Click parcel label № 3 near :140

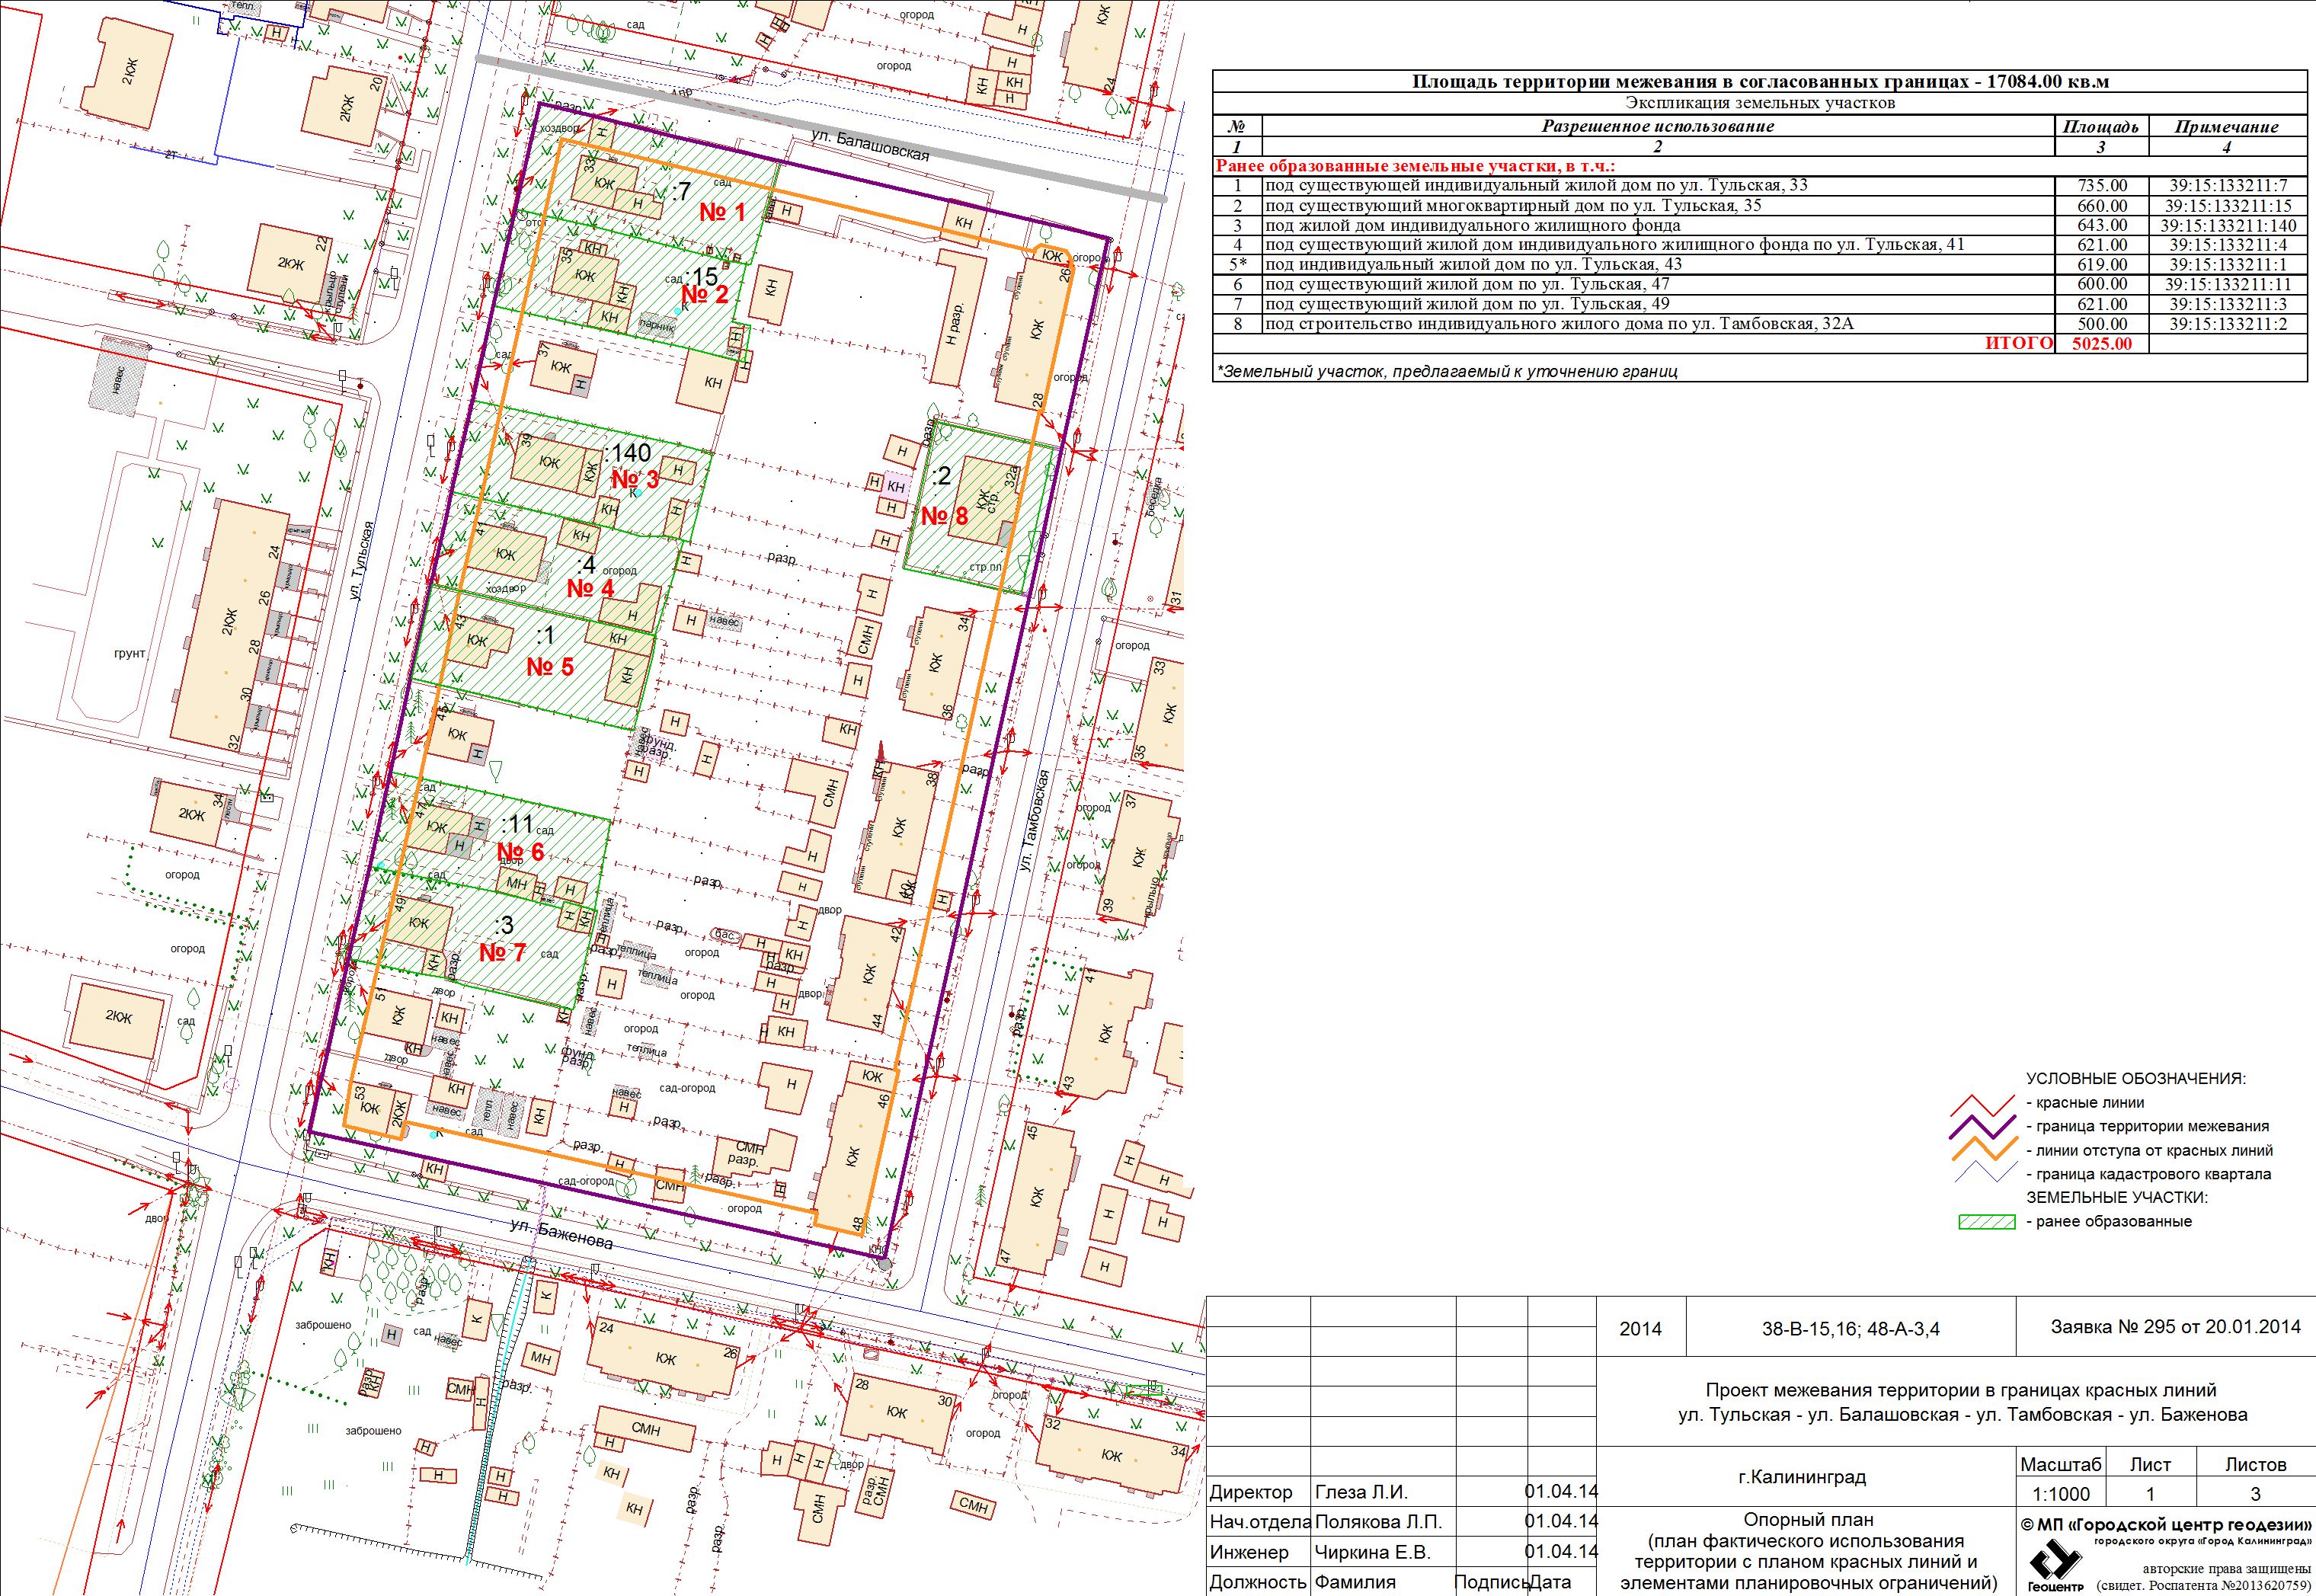pyautogui.click(x=635, y=479)
